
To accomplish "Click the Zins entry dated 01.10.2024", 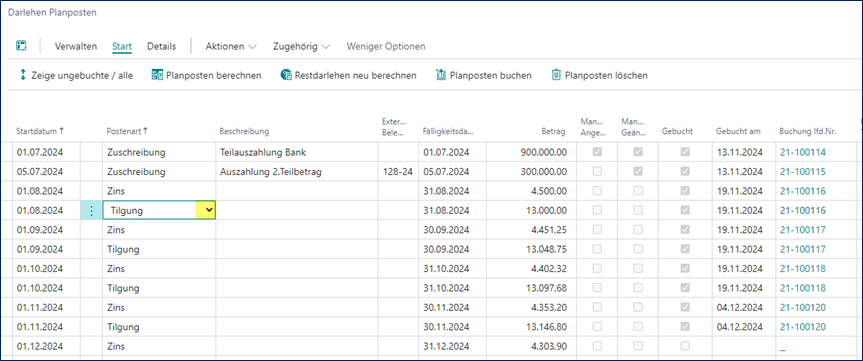I will (x=116, y=269).
